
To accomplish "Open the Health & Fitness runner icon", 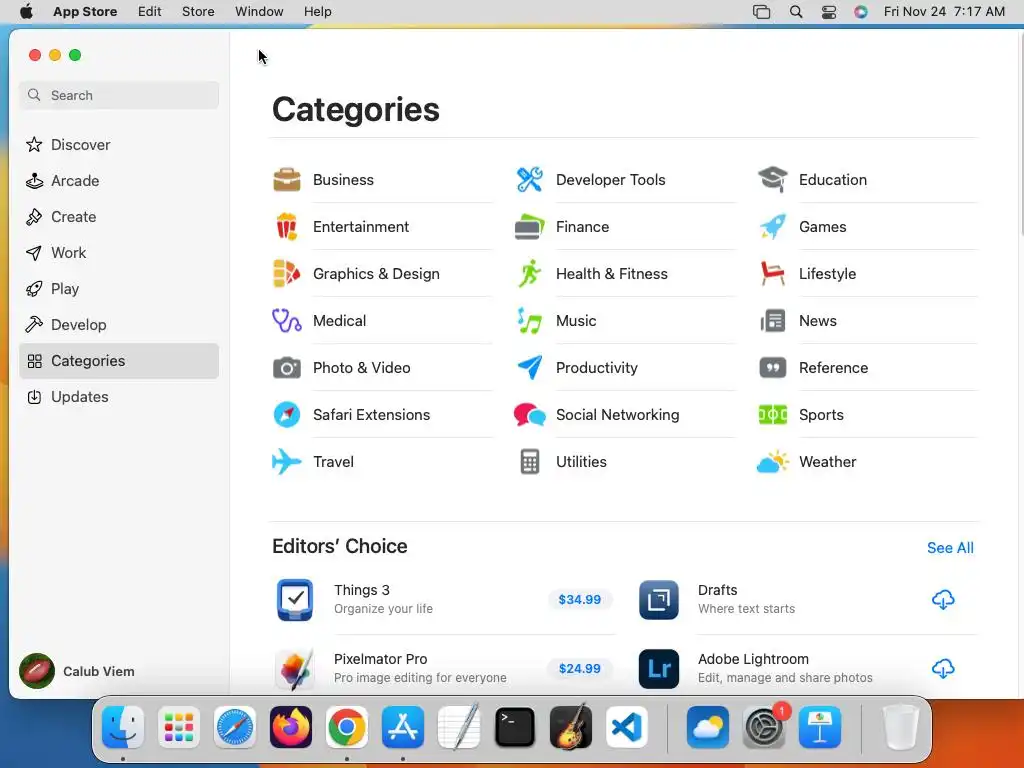I will [530, 274].
